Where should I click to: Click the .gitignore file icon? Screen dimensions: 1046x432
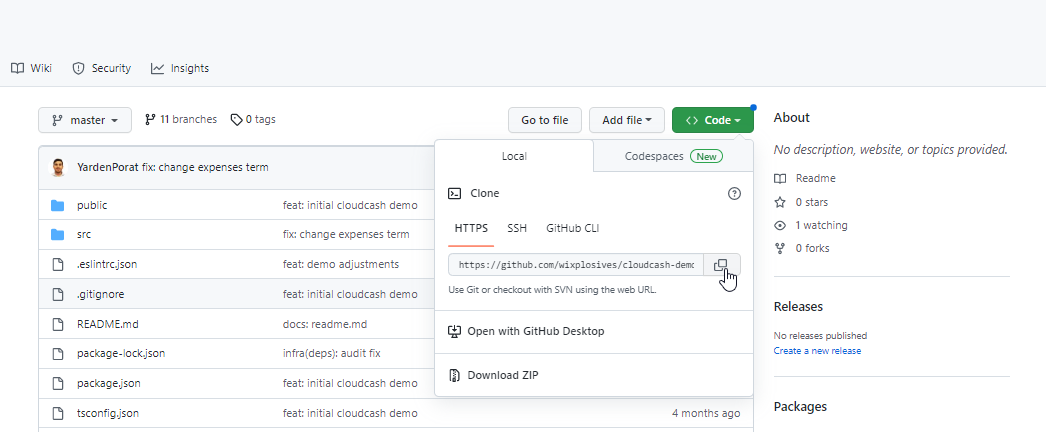tap(57, 294)
